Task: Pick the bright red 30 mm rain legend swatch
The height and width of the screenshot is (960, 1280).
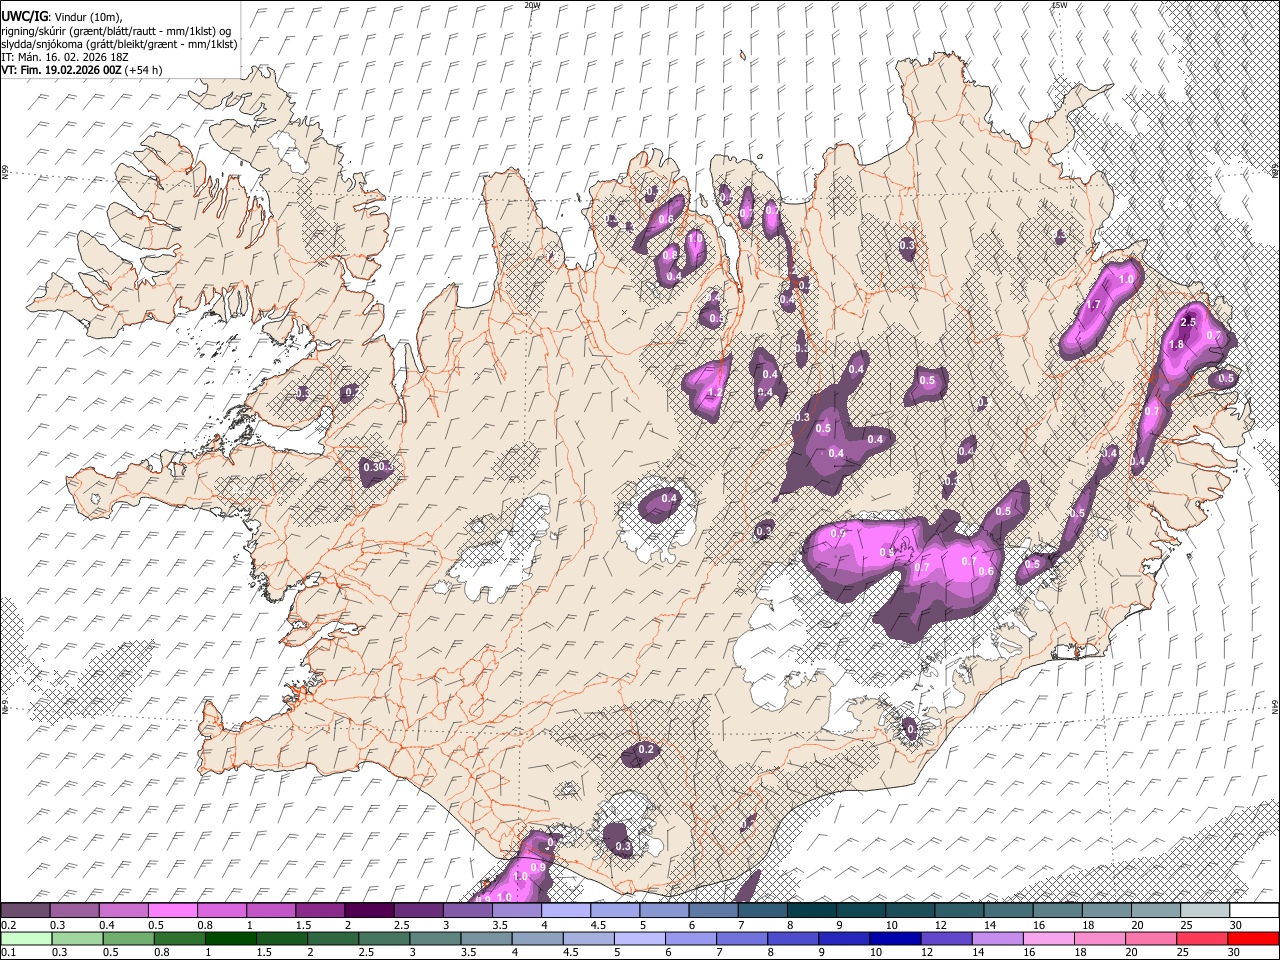Action: pyautogui.click(x=1254, y=938)
